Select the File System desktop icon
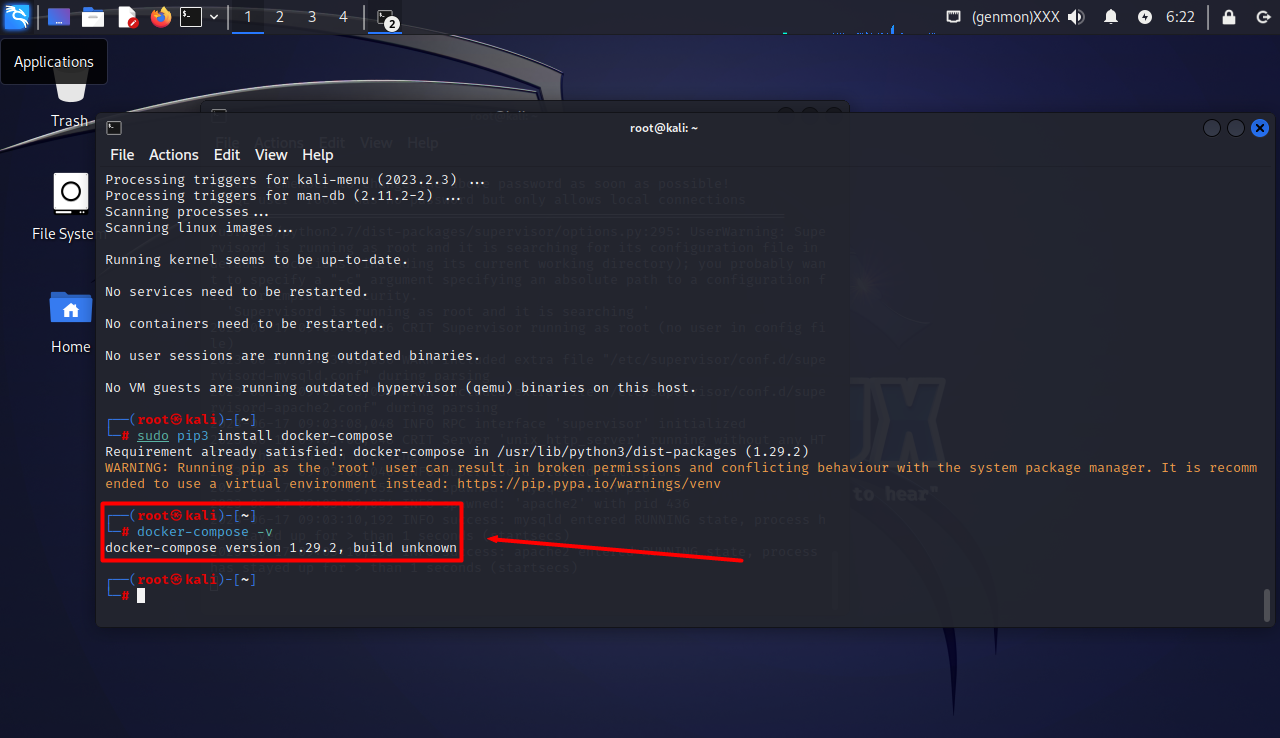Image resolution: width=1280 pixels, height=738 pixels. click(64, 207)
